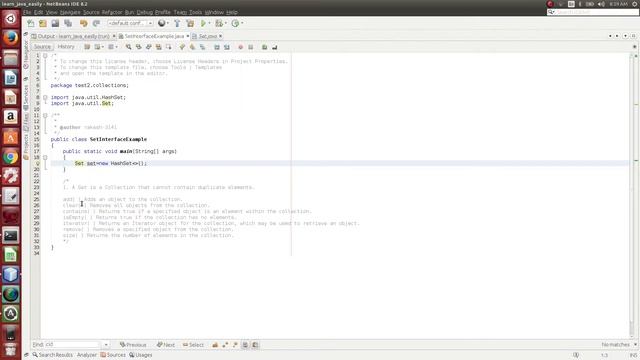Toggle Wrap Around in the find bar

click(255, 345)
